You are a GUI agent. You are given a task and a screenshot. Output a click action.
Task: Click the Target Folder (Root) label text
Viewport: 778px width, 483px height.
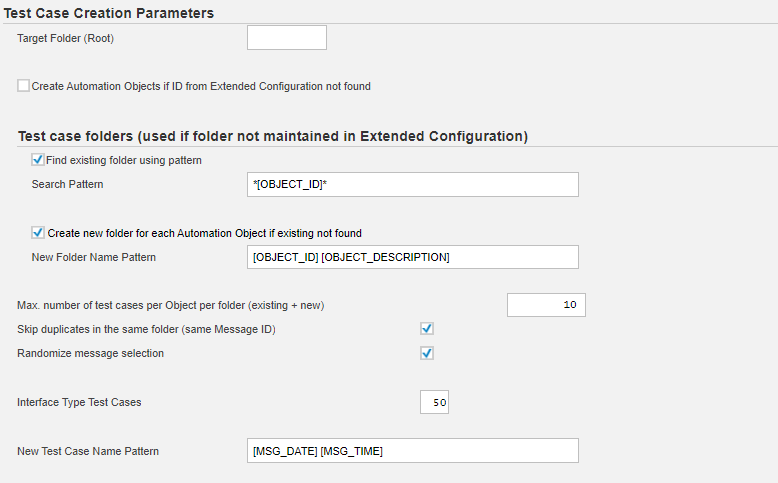click(67, 38)
